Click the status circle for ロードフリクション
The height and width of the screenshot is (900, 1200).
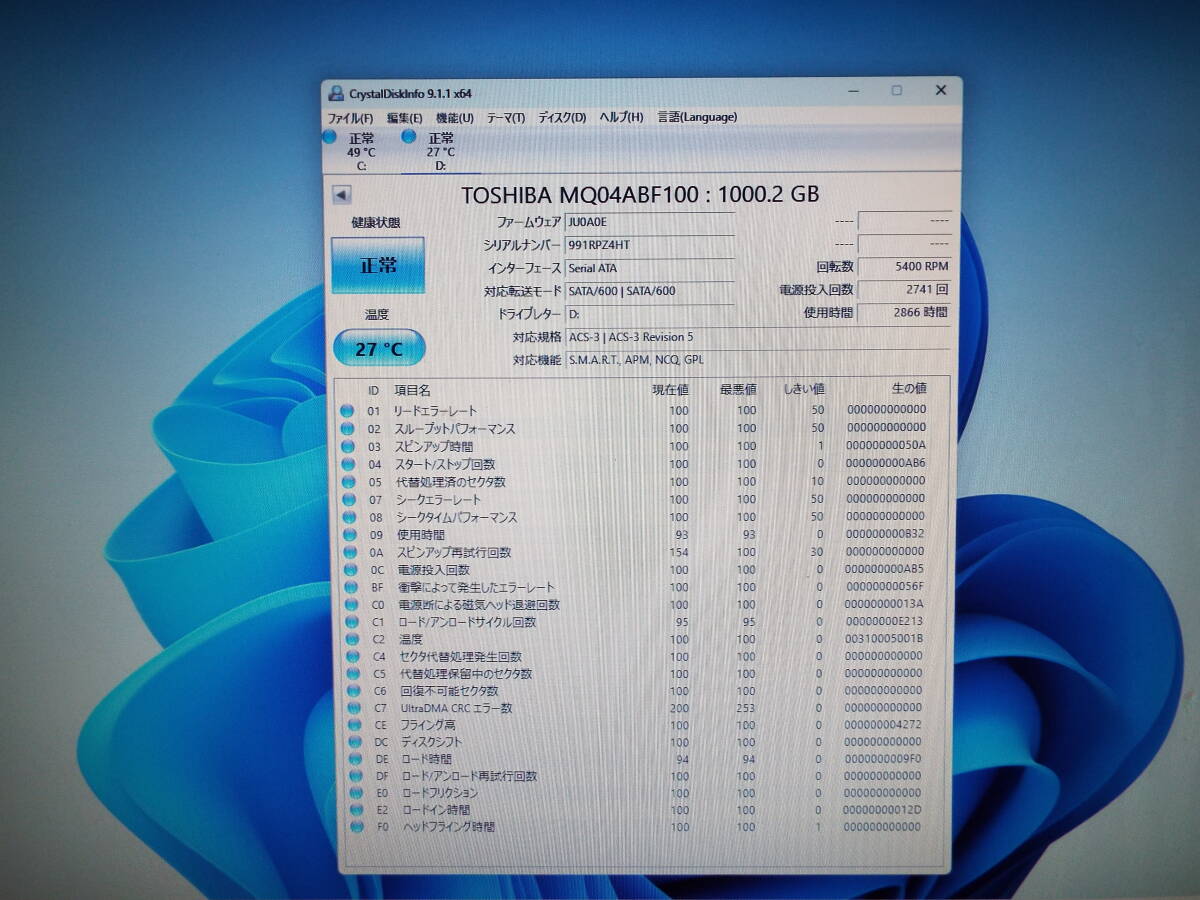point(356,793)
